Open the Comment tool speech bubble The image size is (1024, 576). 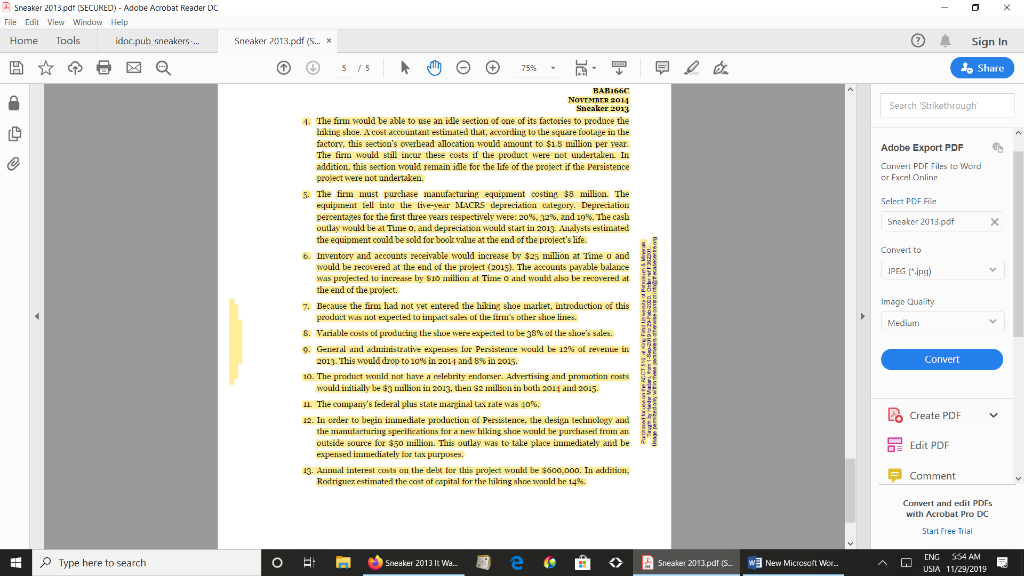tap(661, 67)
